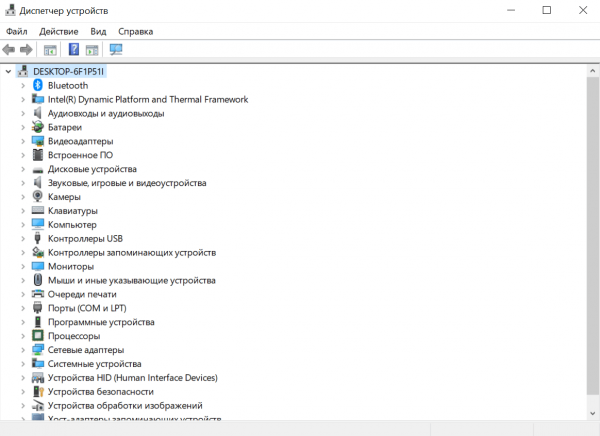Click the Аудиовходы и аудиовыходы speaker icon
Viewport: 600px width, 436px height.
coord(38,113)
